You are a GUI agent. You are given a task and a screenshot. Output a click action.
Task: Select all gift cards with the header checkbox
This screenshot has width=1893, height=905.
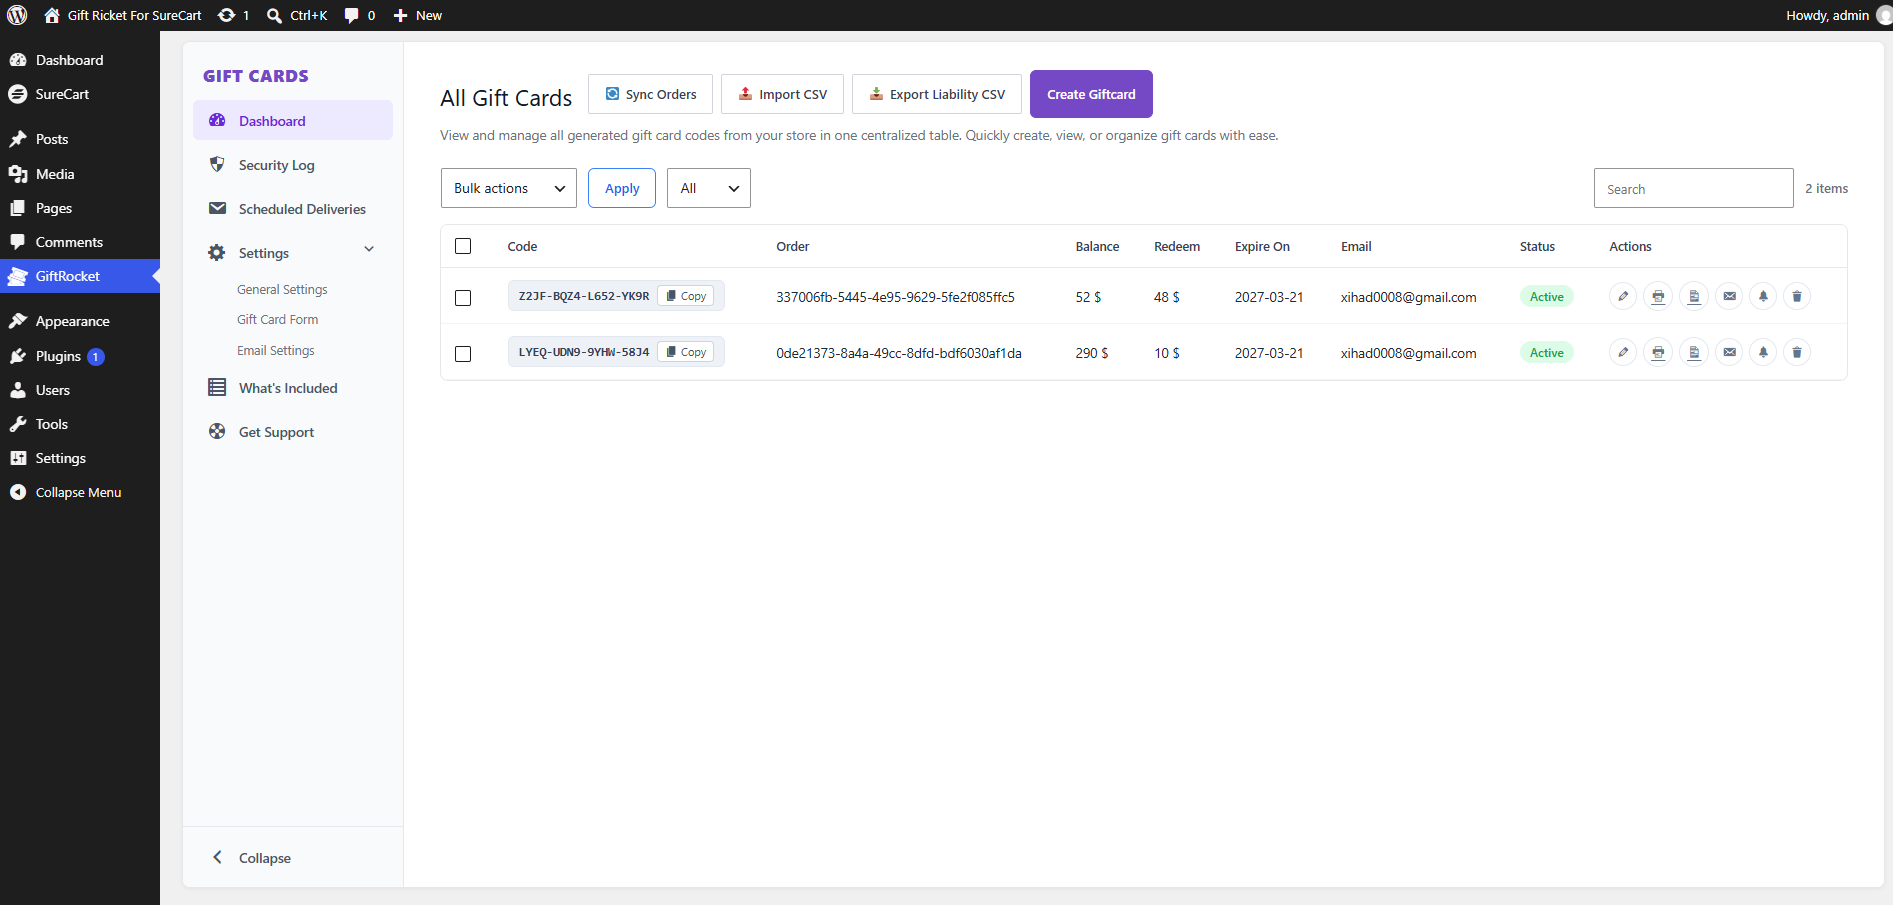(x=463, y=246)
